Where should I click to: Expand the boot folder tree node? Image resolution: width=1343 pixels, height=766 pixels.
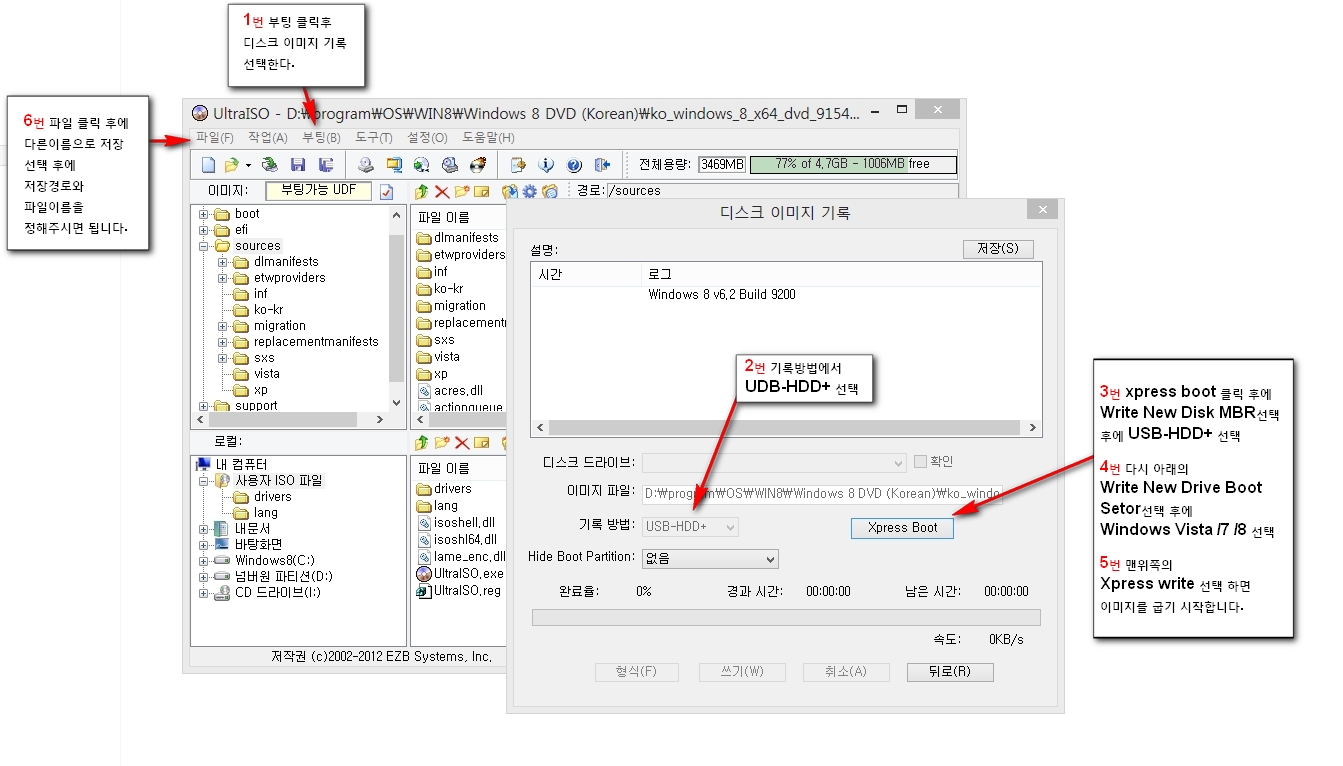[204, 214]
